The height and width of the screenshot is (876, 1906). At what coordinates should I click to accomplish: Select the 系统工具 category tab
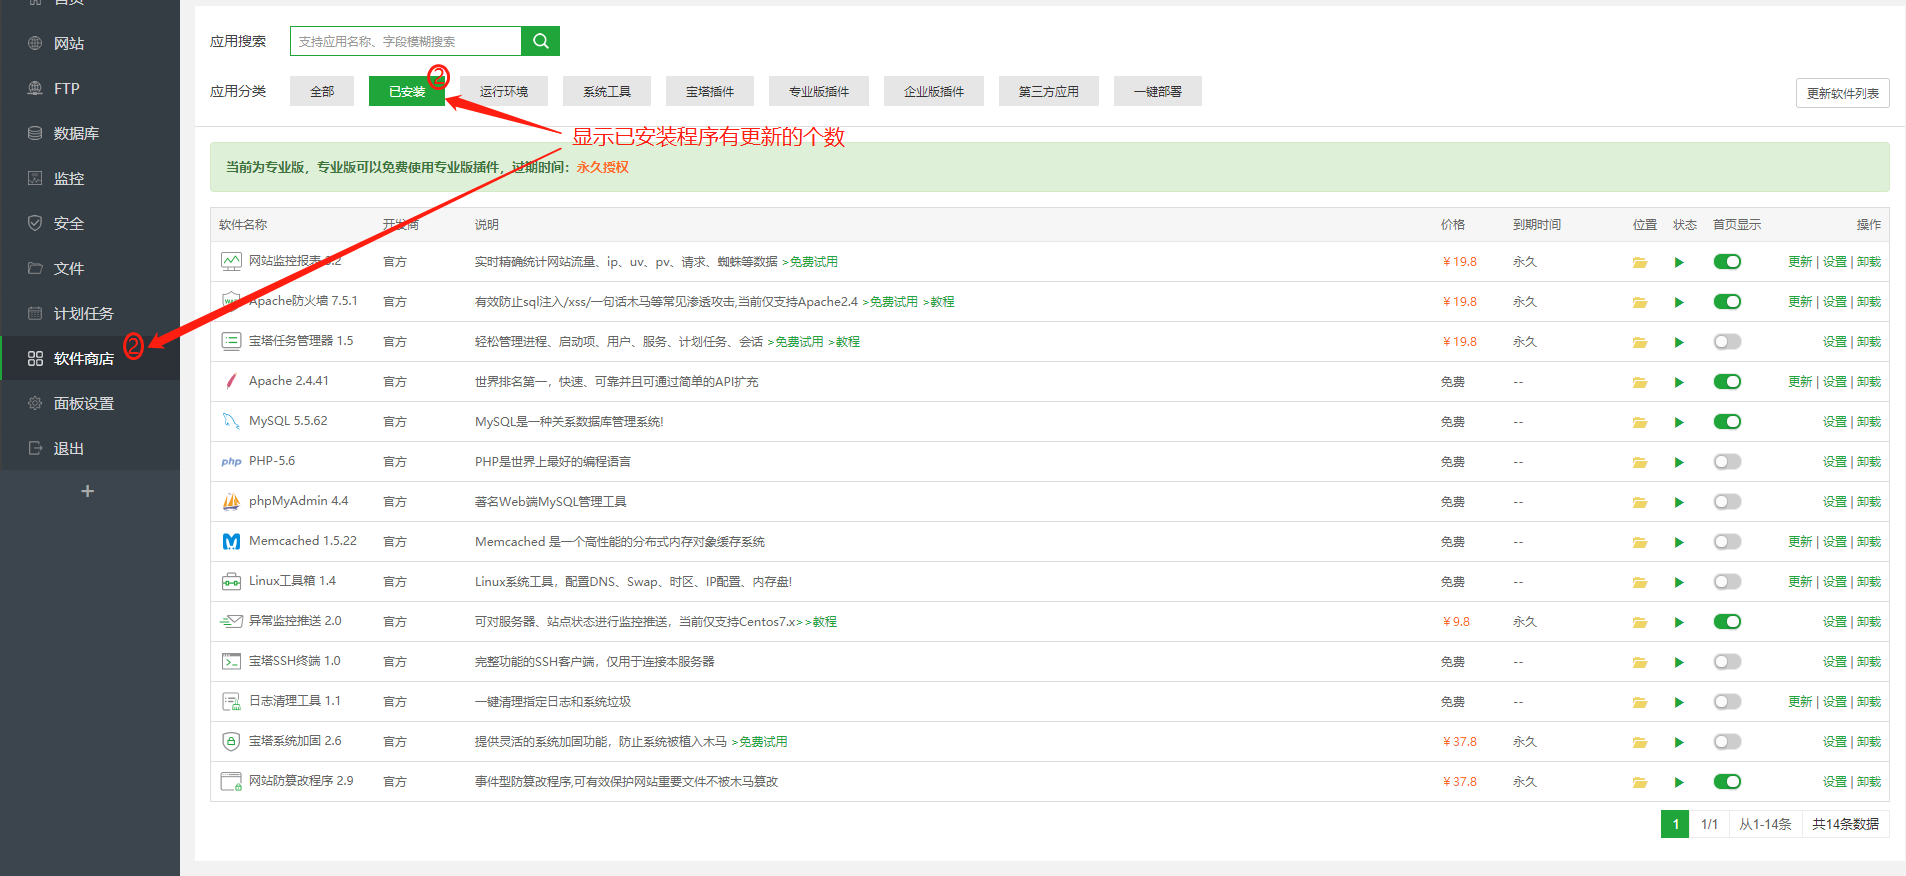point(607,91)
